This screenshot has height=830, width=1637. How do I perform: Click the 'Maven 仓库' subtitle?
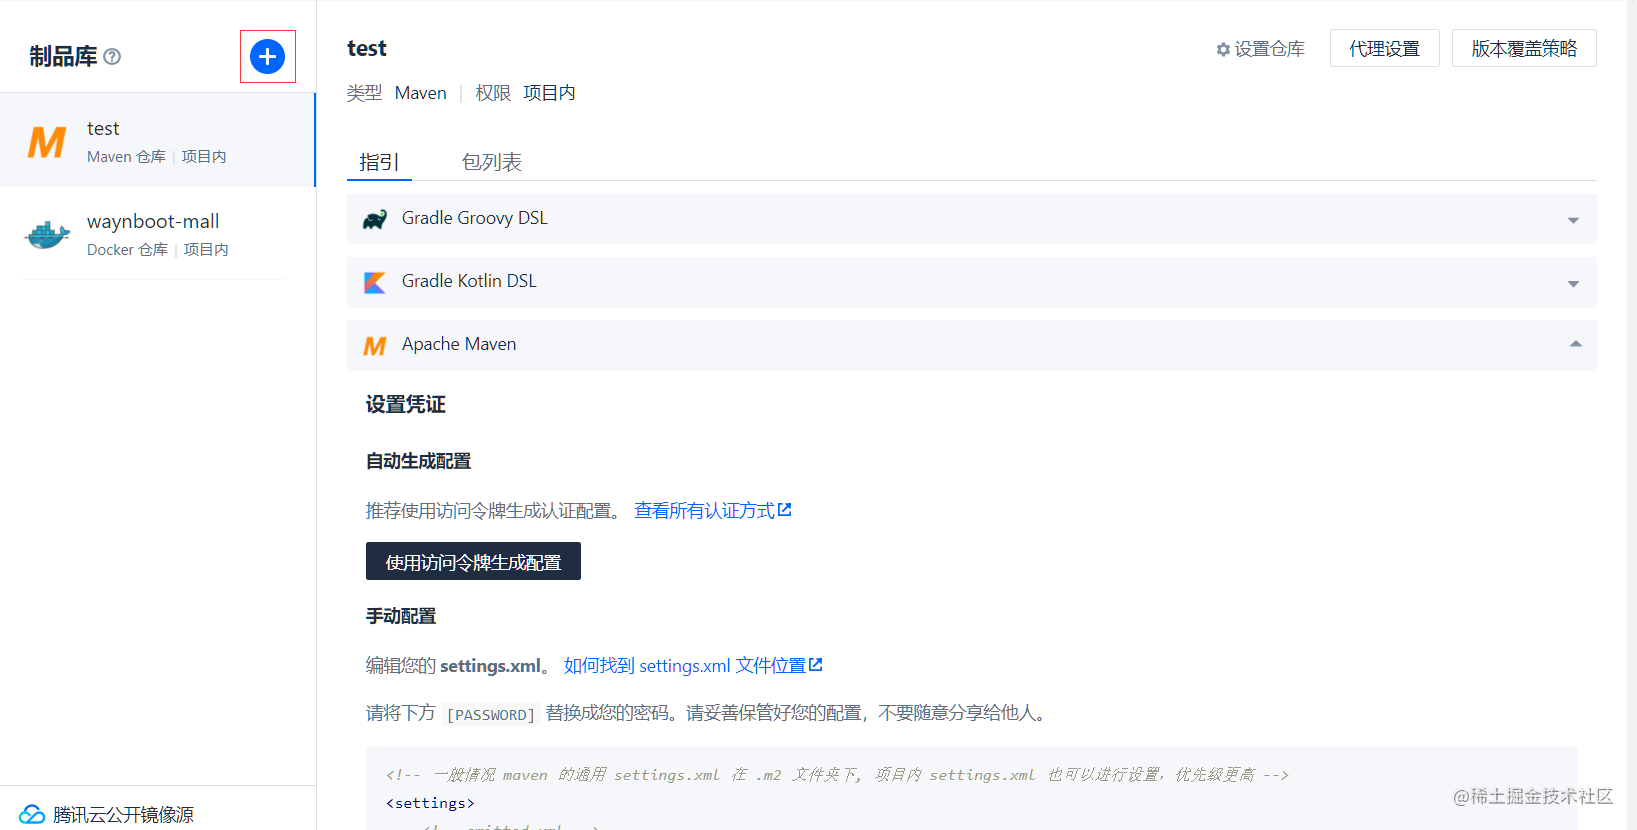pos(126,157)
